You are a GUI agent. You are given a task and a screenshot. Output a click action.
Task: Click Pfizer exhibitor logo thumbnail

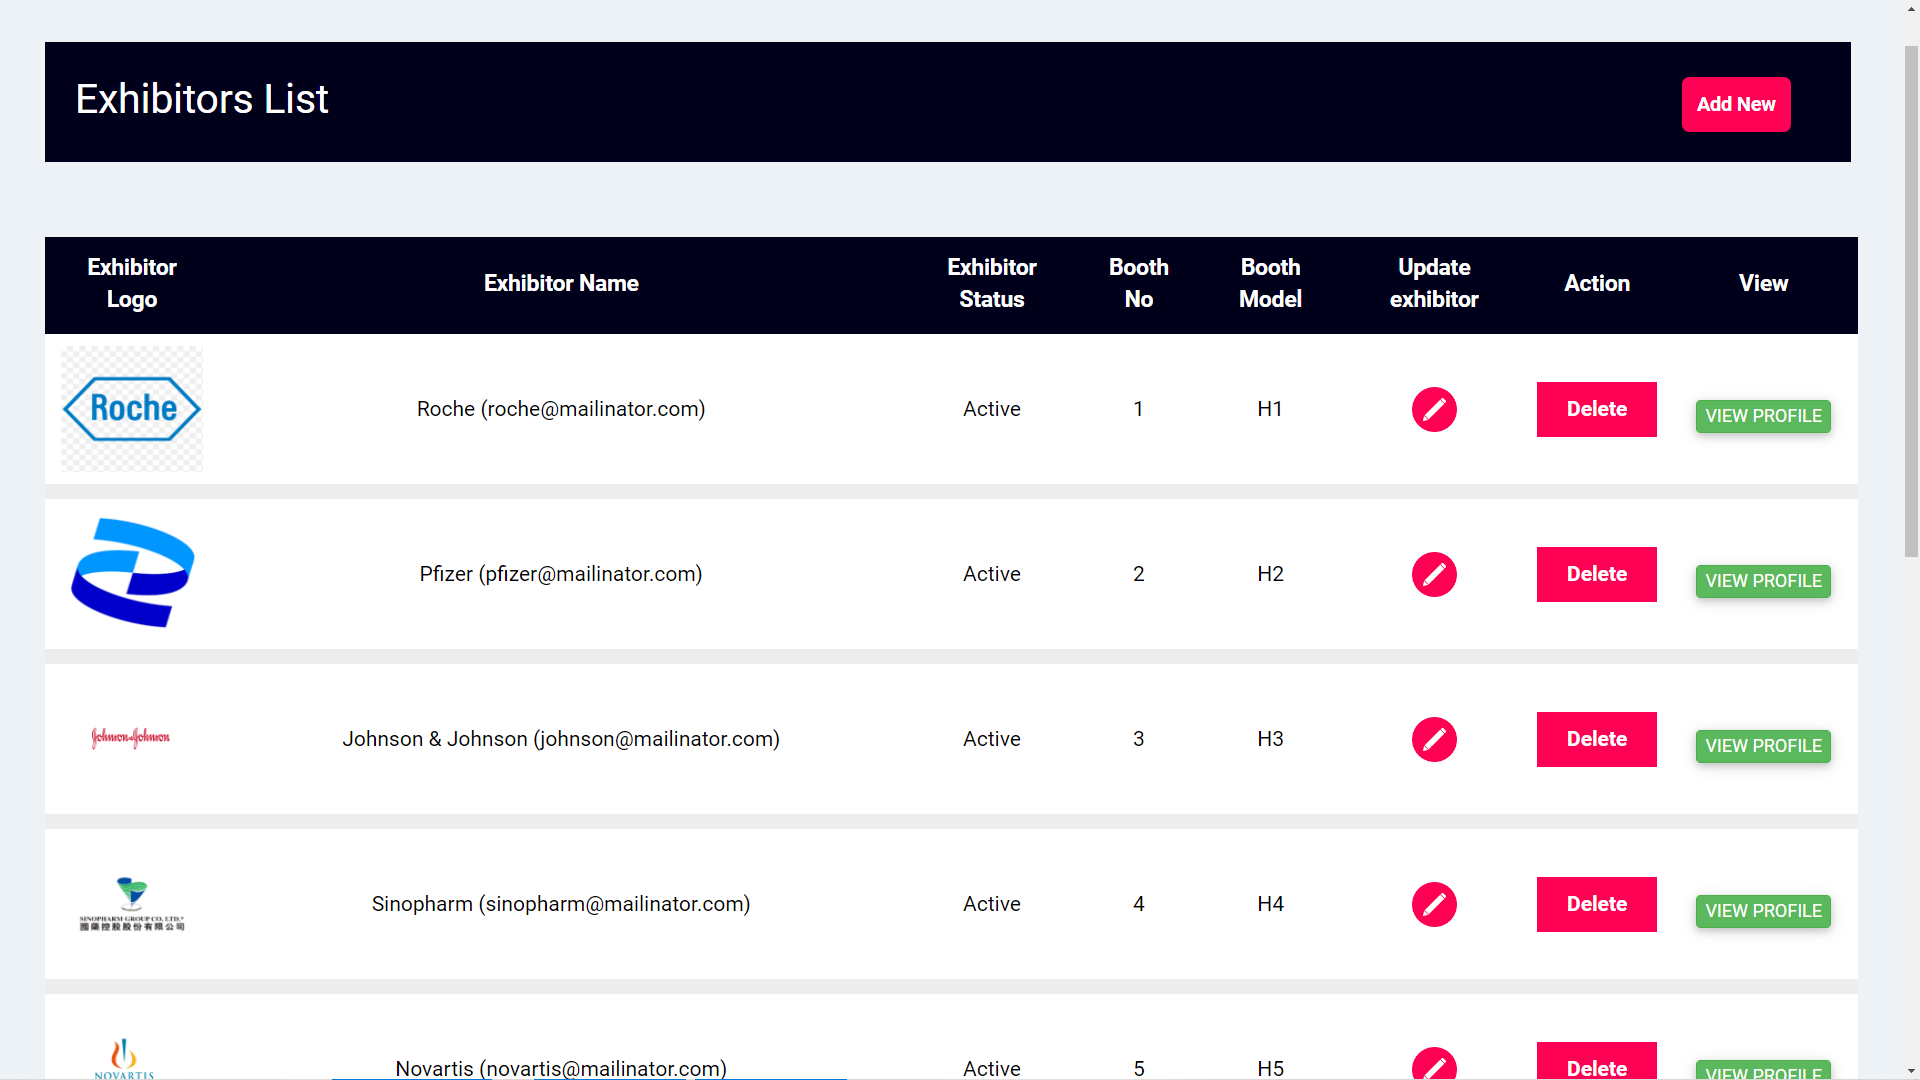[x=132, y=574]
